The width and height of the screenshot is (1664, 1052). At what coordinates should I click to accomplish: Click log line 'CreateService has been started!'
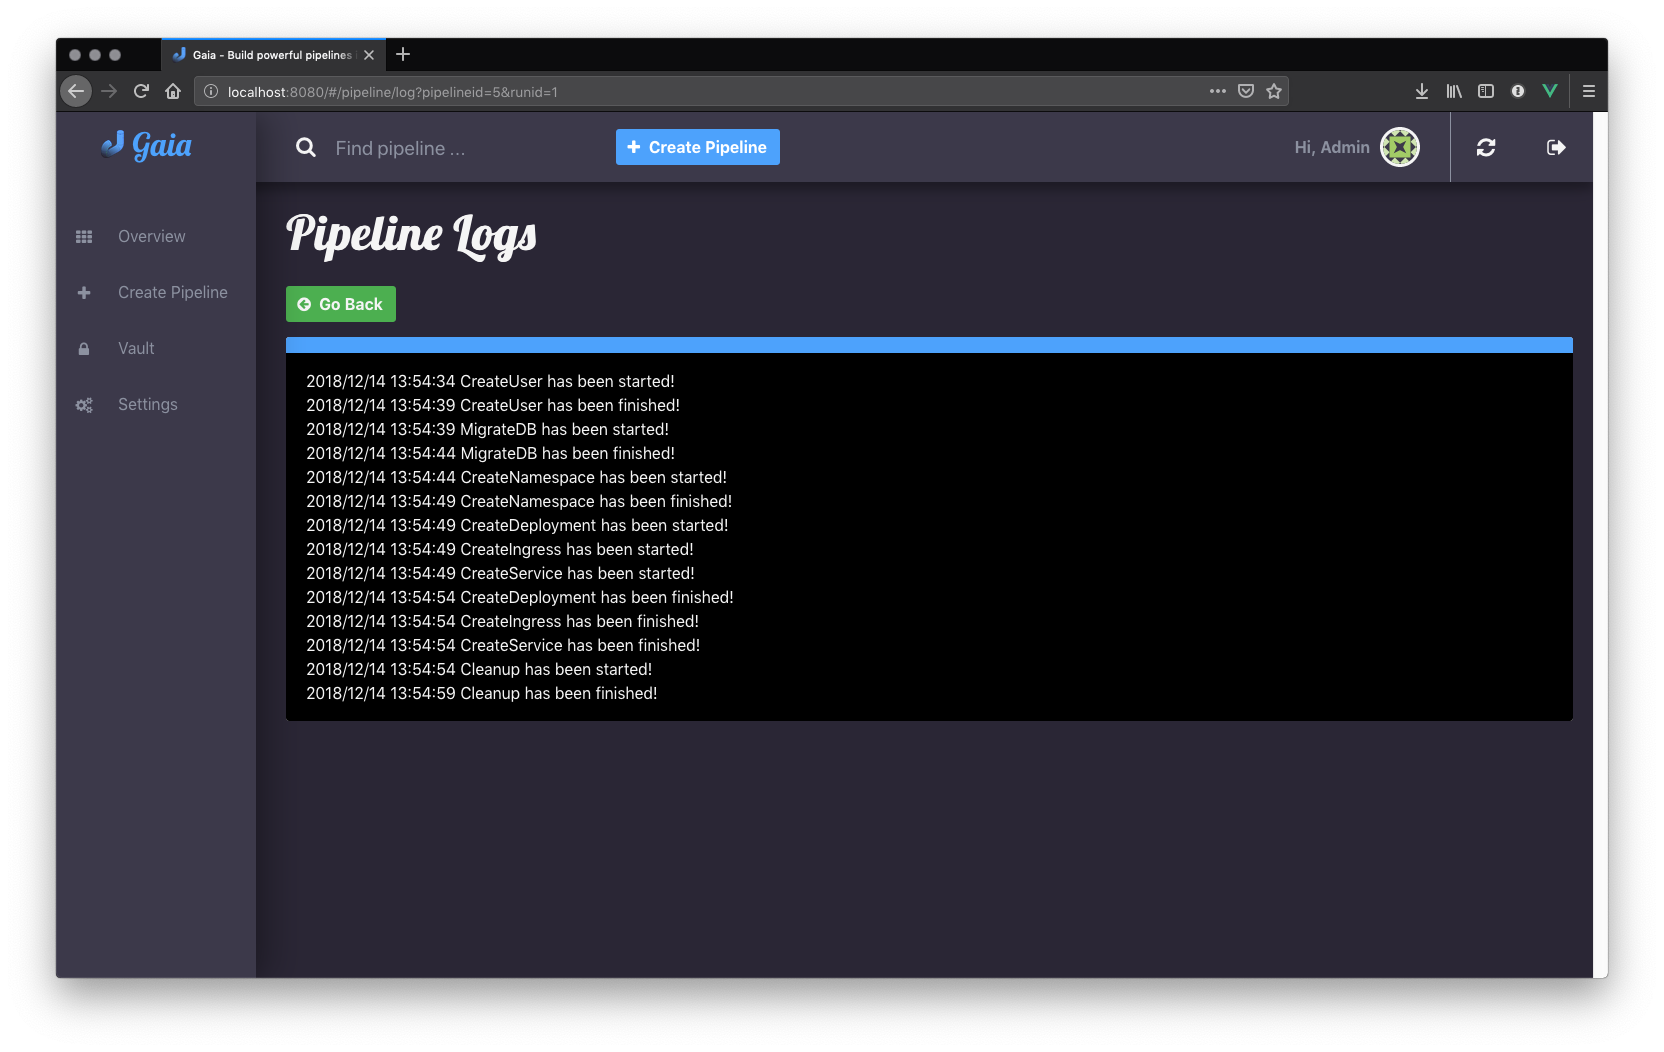pos(500,573)
